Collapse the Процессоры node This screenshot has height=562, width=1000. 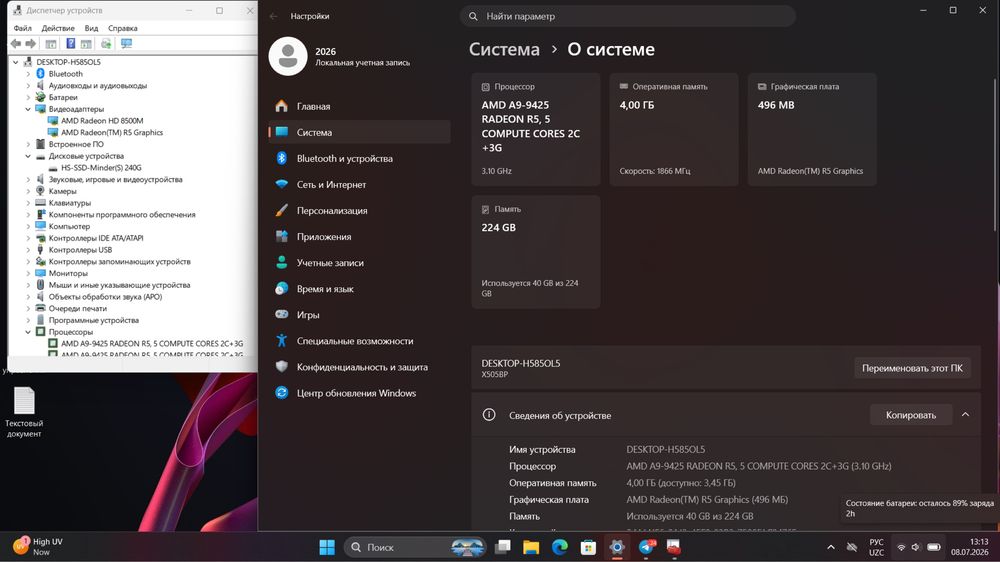(x=28, y=332)
